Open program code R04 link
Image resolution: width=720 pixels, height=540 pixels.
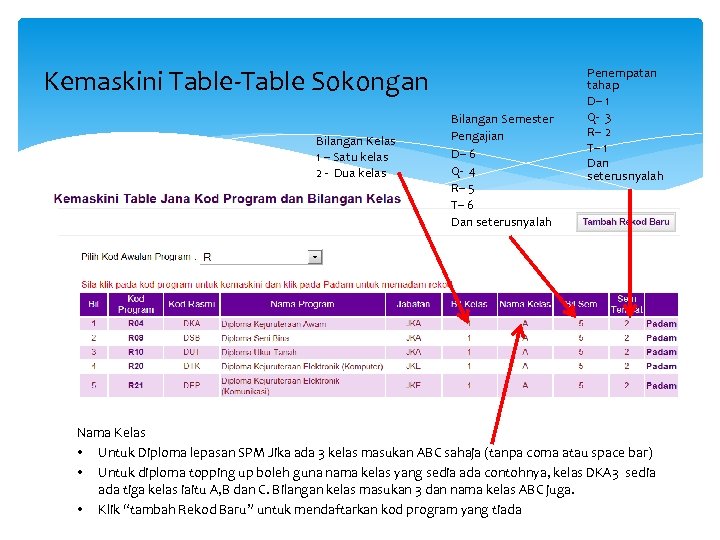[136, 323]
